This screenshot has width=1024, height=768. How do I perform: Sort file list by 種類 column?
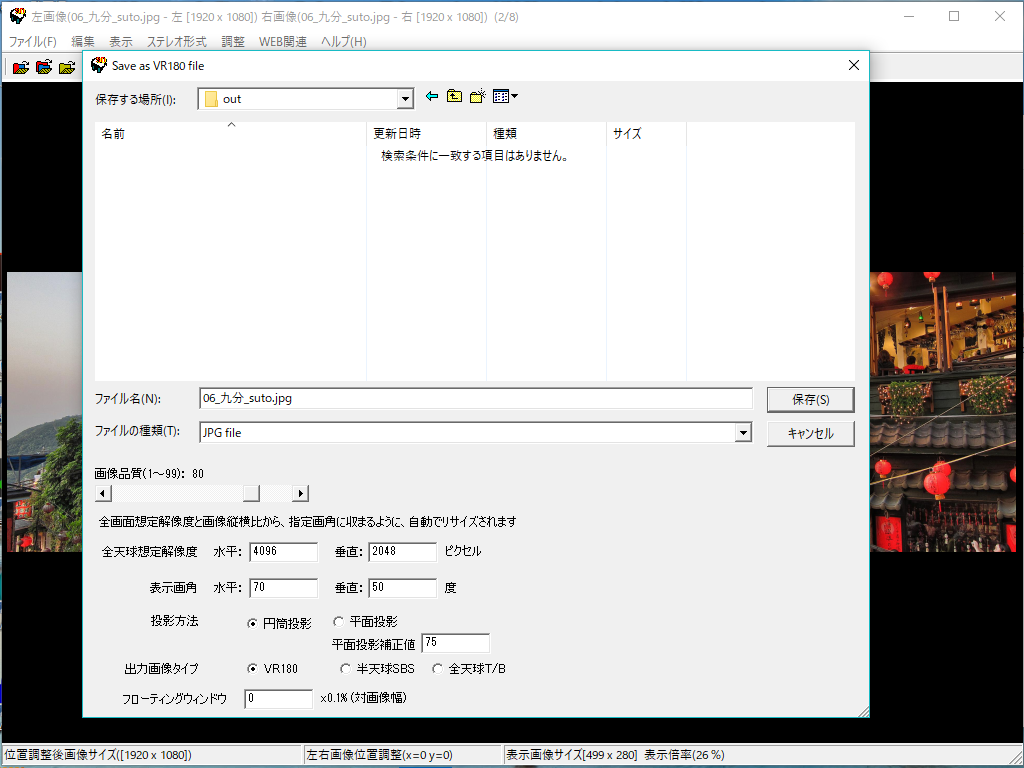(x=547, y=134)
